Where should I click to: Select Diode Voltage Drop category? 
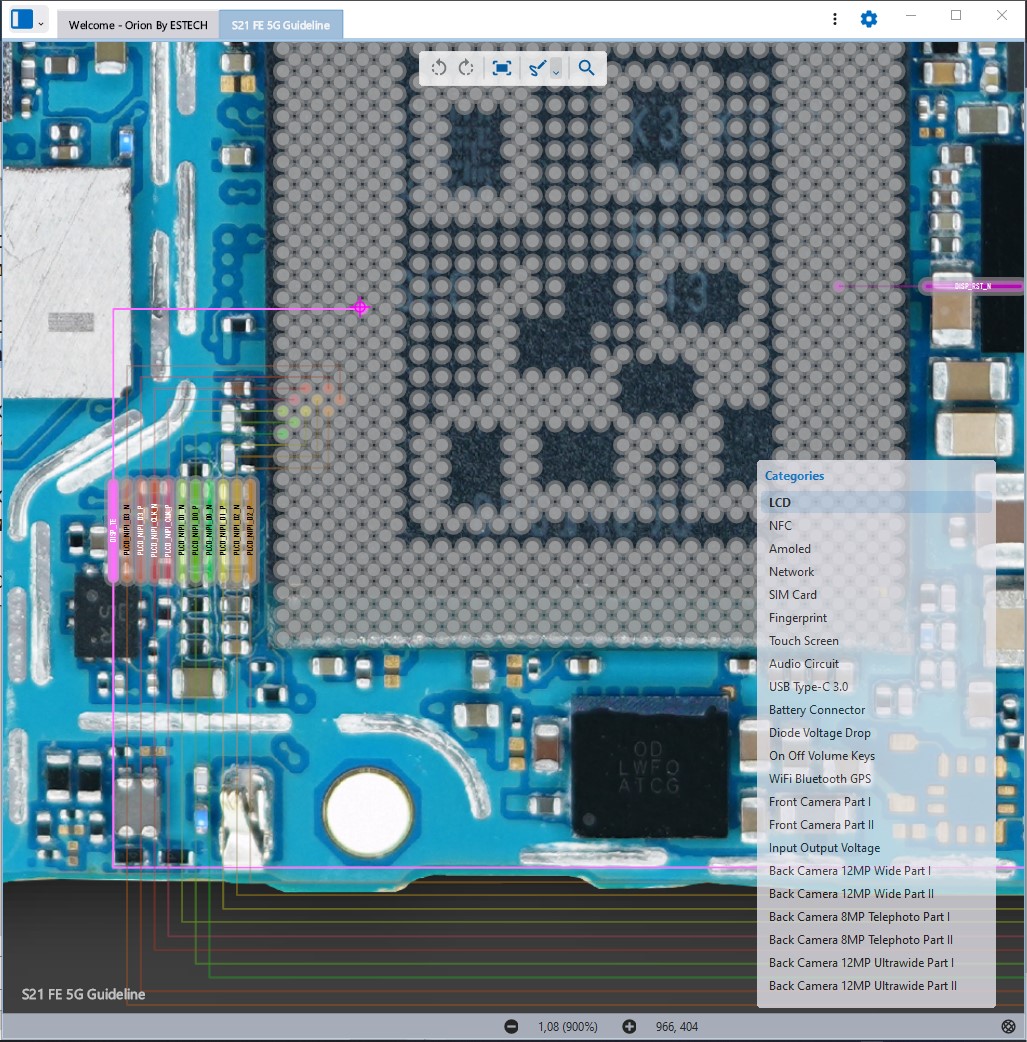(x=819, y=733)
